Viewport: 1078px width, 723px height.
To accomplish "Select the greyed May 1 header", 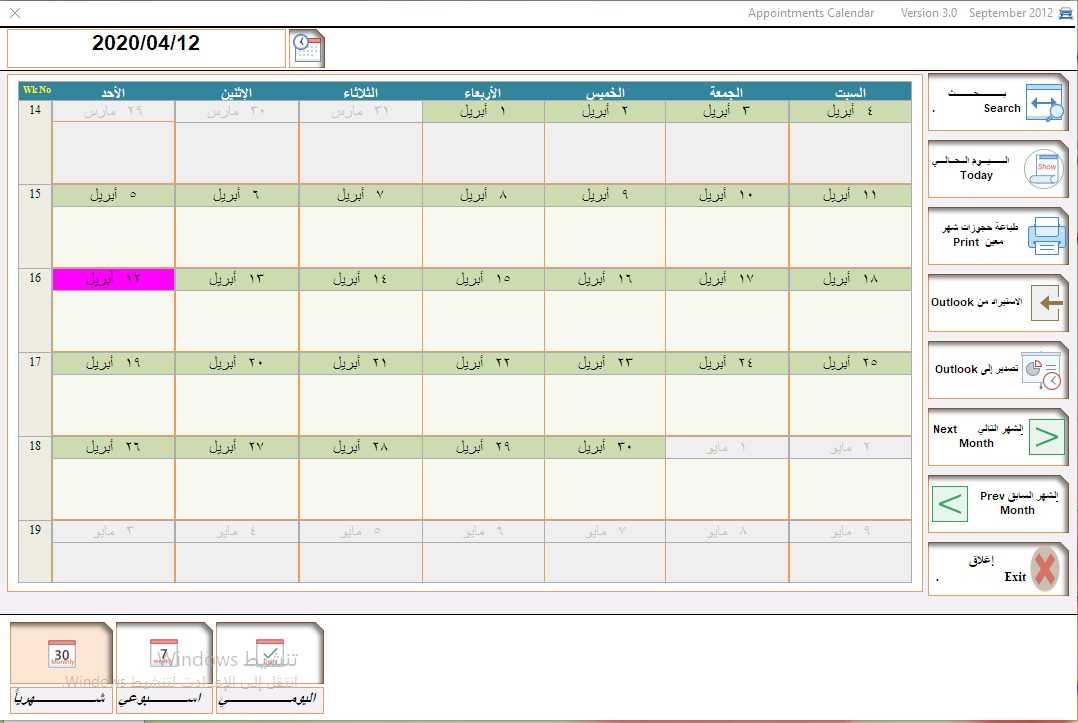I will click(727, 447).
